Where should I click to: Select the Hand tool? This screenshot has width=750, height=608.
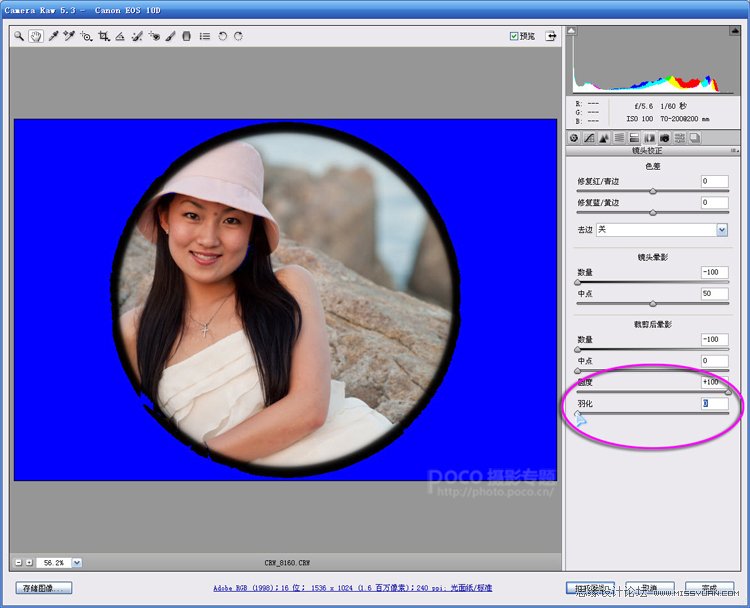pyautogui.click(x=36, y=36)
